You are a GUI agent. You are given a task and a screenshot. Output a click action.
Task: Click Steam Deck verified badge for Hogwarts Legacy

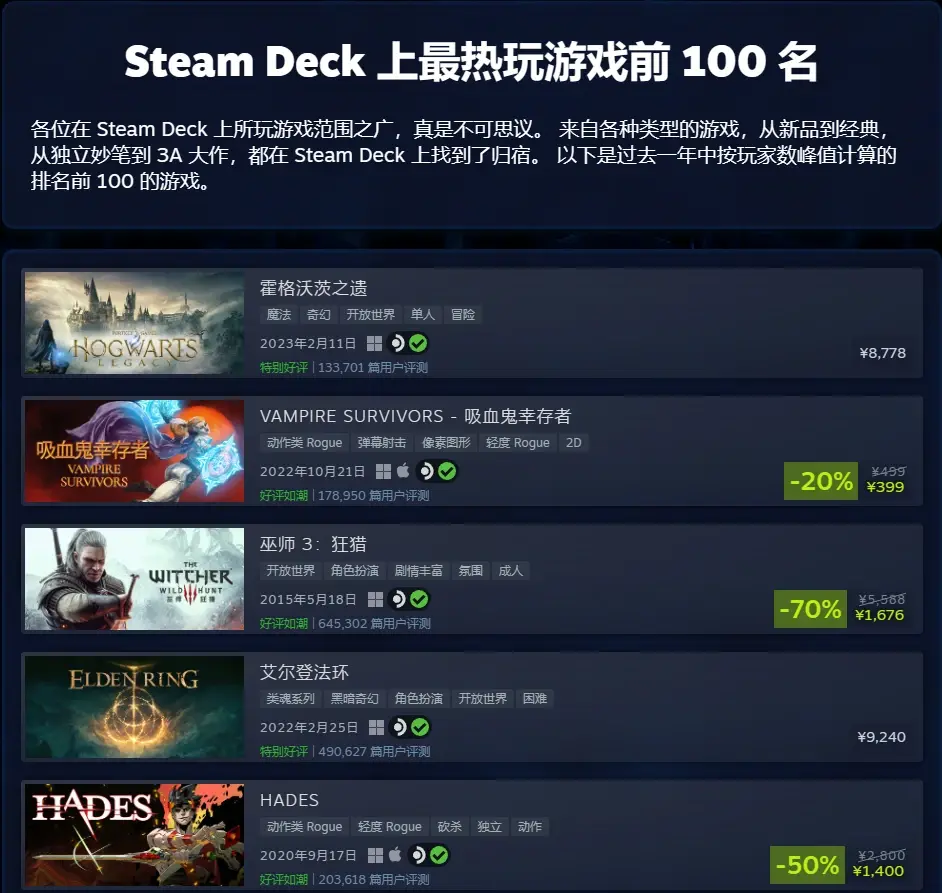408,343
